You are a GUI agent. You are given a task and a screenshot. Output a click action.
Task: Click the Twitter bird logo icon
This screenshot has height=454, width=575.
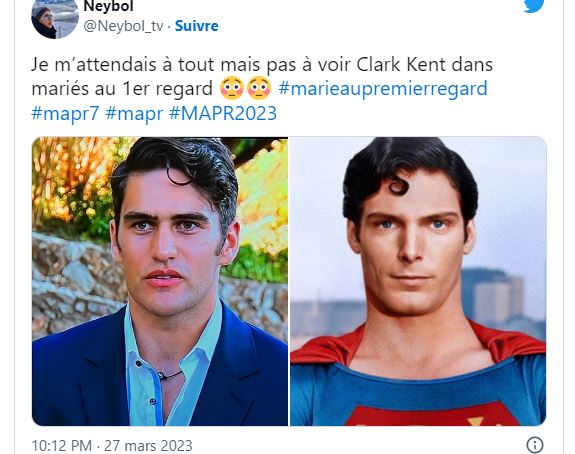(534, 5)
